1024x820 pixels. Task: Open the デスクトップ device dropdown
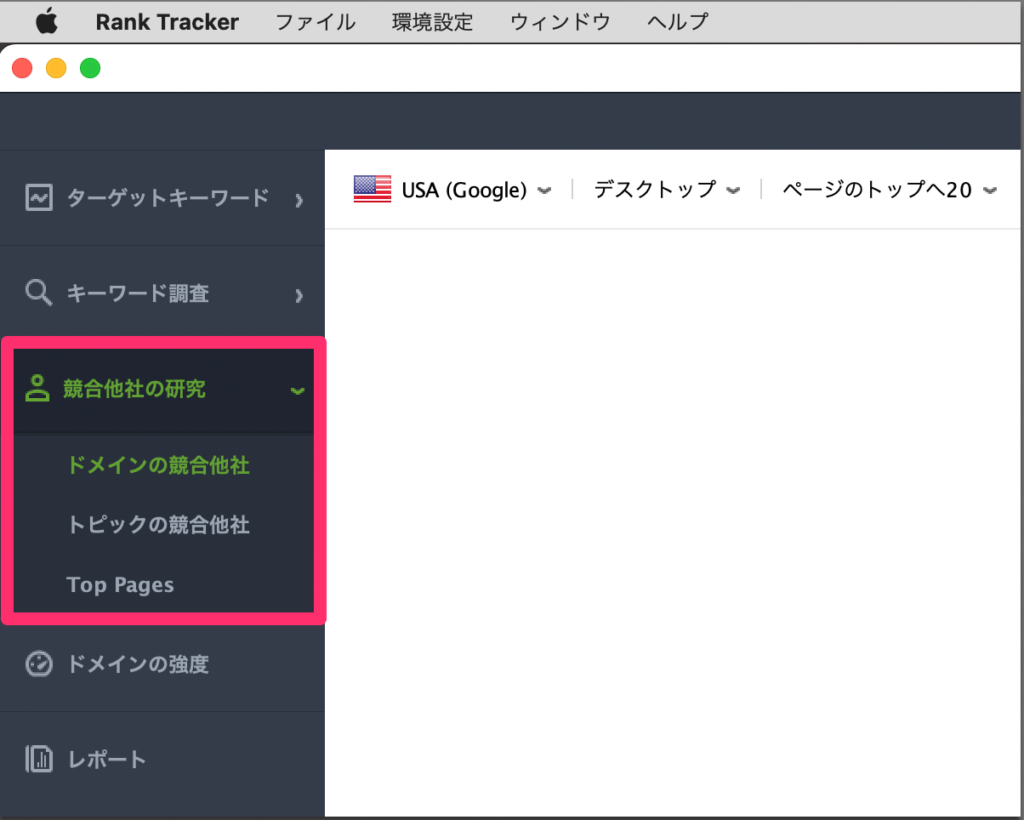click(667, 190)
